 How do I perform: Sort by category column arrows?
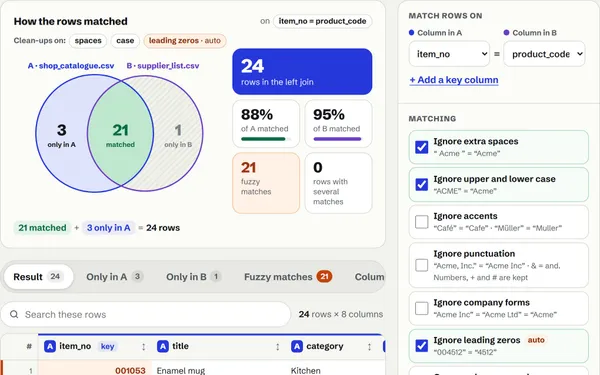[369, 347]
